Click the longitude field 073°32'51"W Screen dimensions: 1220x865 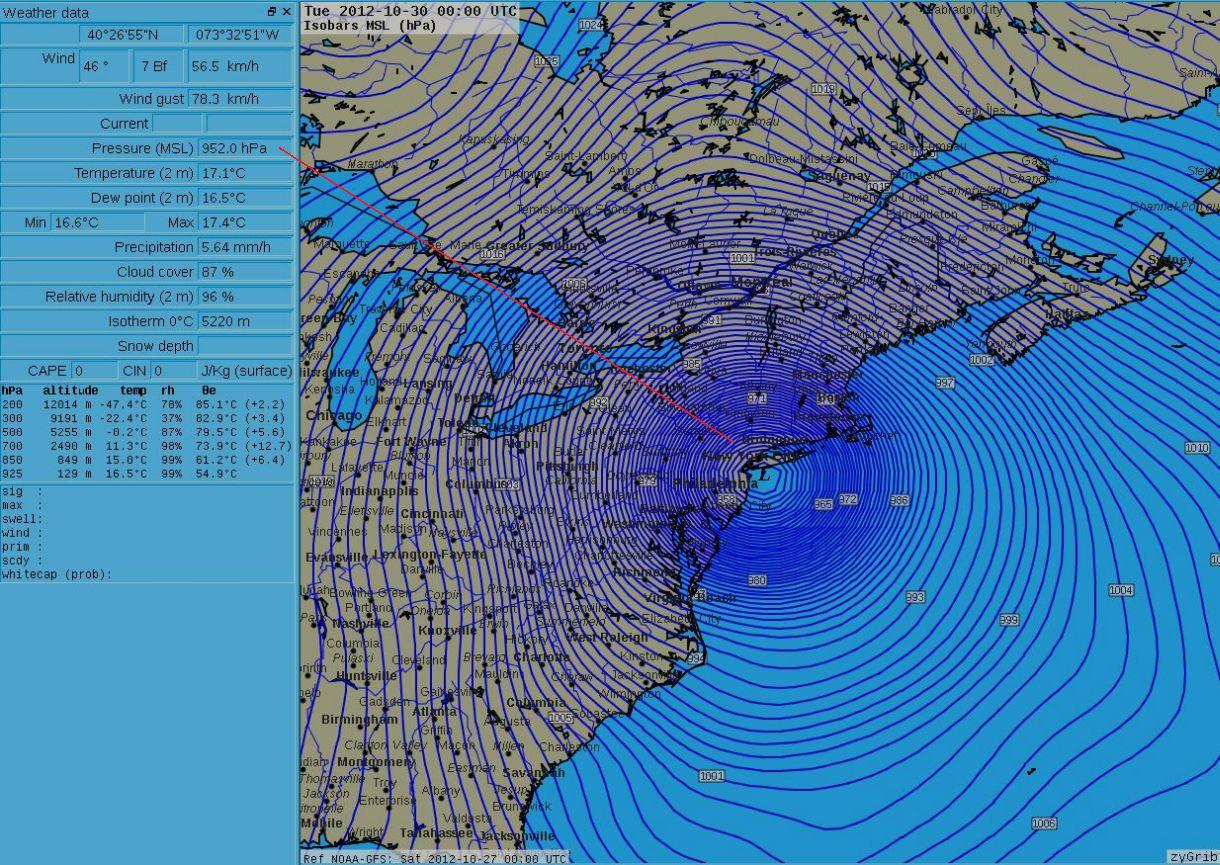(240, 34)
